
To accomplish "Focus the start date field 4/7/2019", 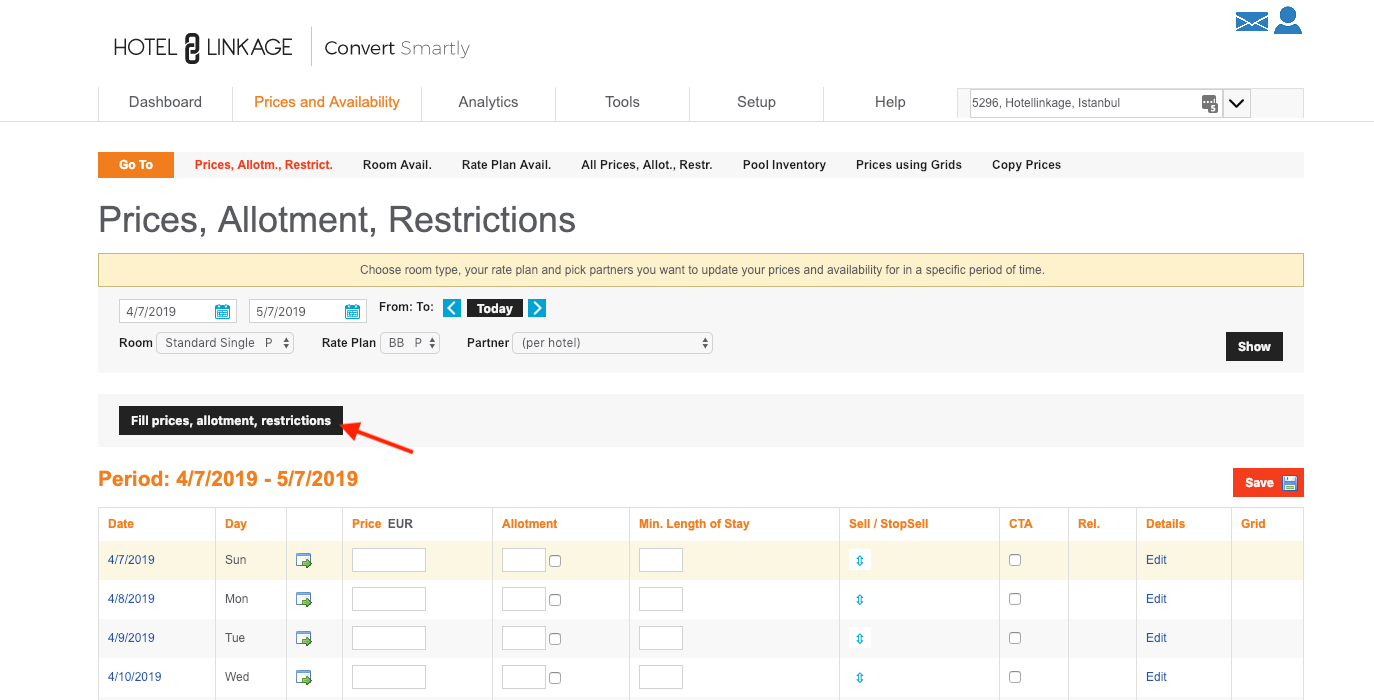I will [177, 312].
